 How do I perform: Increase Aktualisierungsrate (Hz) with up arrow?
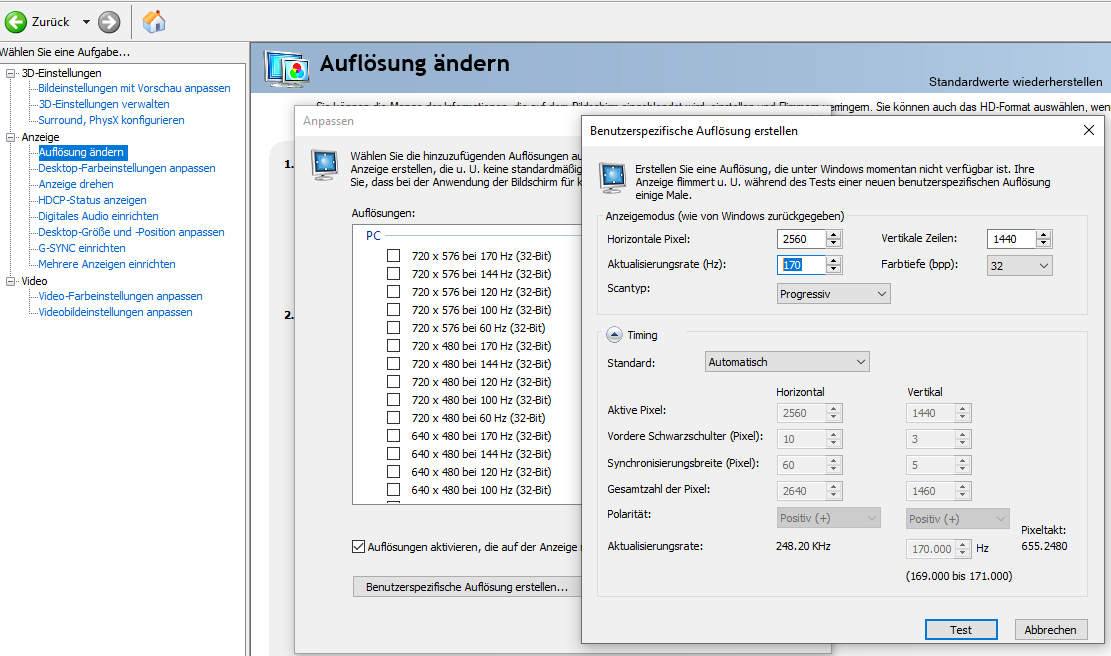point(834,260)
